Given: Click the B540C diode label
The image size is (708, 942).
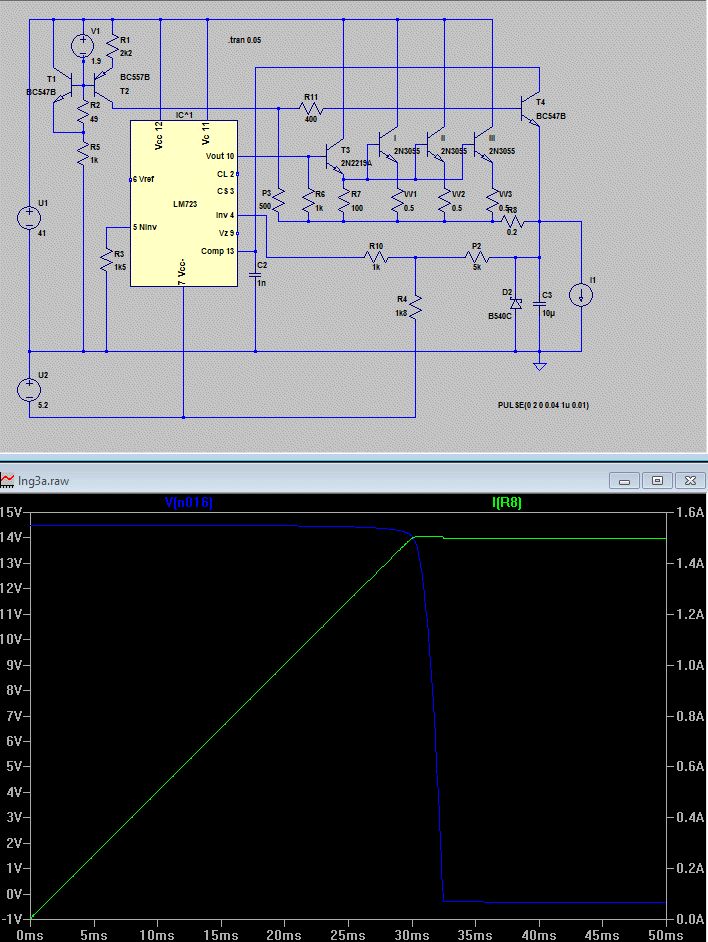Looking at the screenshot, I should [500, 317].
